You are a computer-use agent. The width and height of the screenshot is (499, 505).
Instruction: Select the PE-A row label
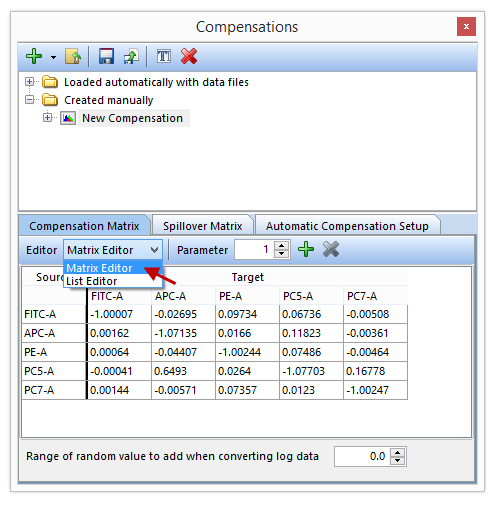(54, 352)
